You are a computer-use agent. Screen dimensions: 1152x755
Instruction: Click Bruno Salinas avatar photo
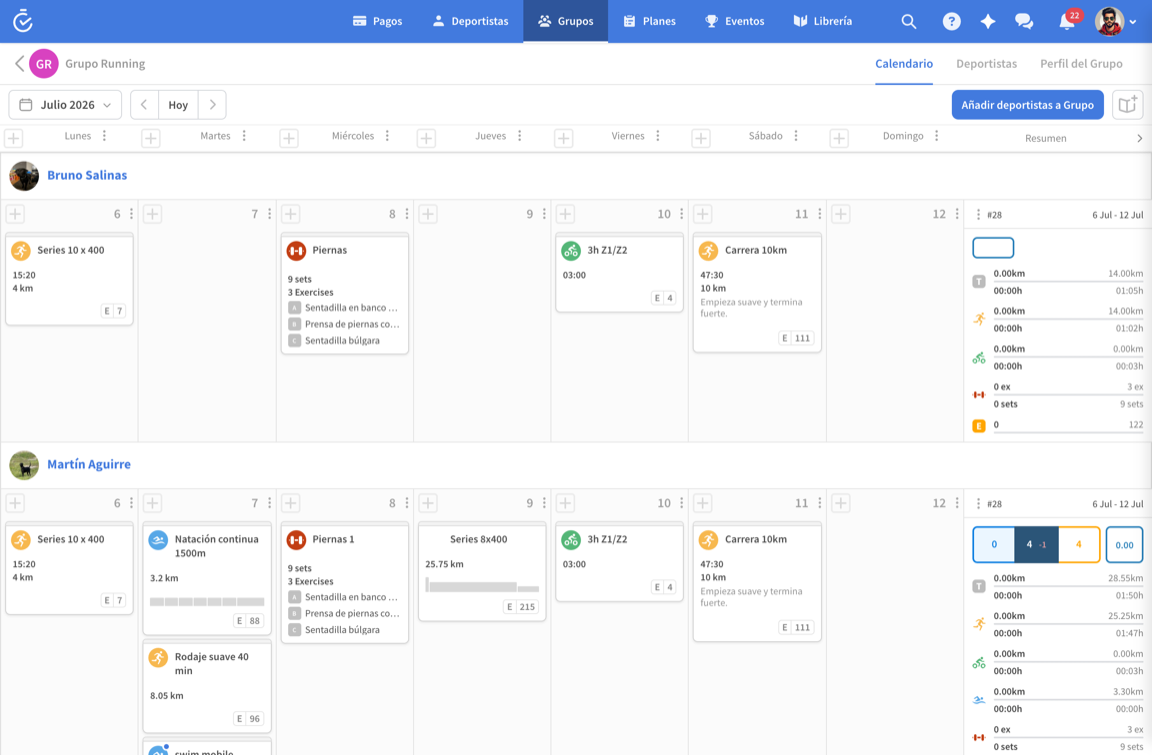[x=24, y=176]
